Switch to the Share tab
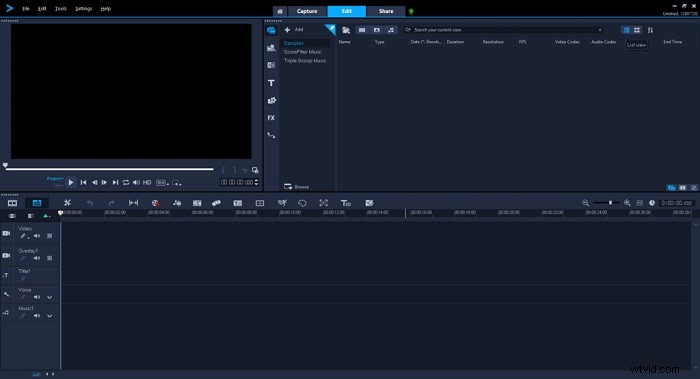The height and width of the screenshot is (379, 700). pos(386,11)
